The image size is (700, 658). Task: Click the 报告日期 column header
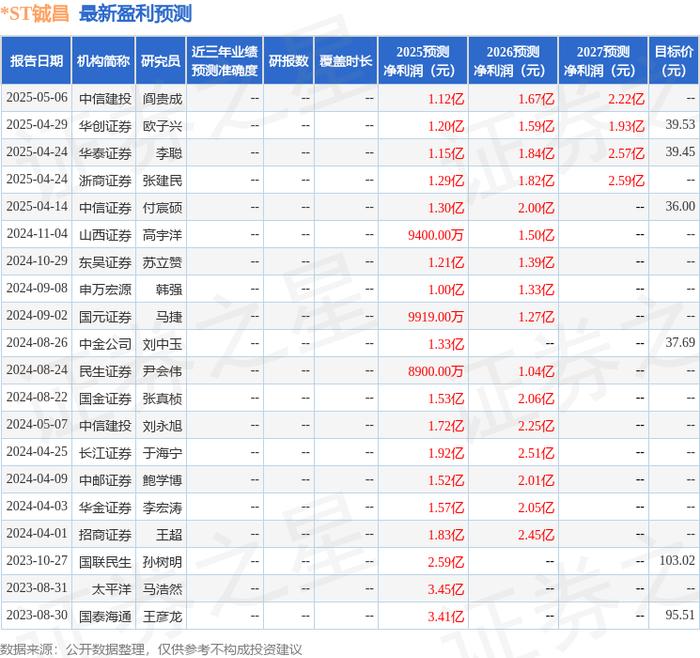click(x=36, y=61)
